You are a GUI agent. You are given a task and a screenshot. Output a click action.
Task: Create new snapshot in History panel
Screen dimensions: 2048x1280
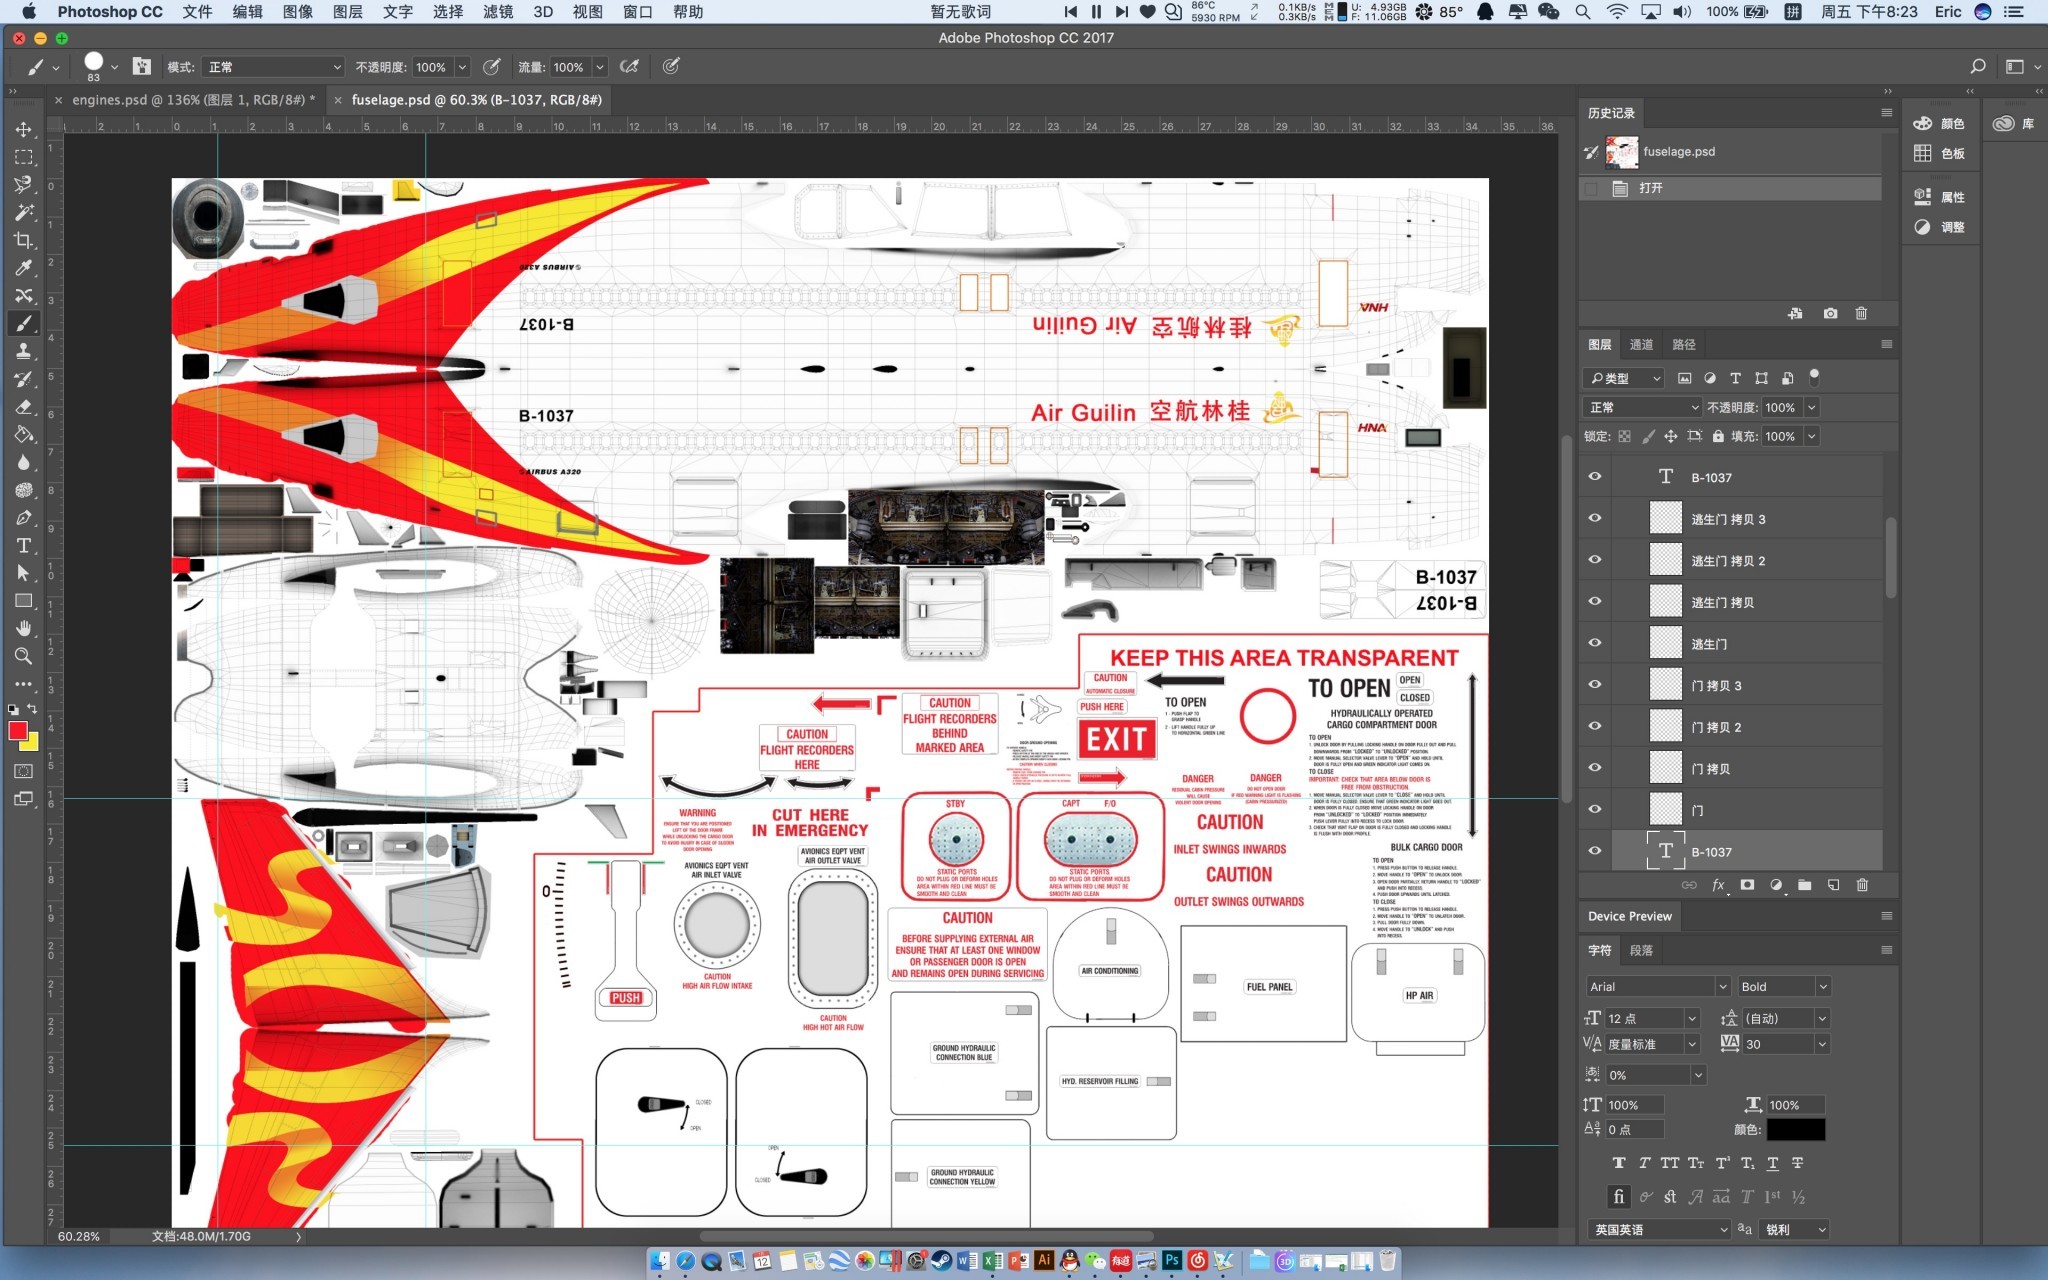(1830, 313)
